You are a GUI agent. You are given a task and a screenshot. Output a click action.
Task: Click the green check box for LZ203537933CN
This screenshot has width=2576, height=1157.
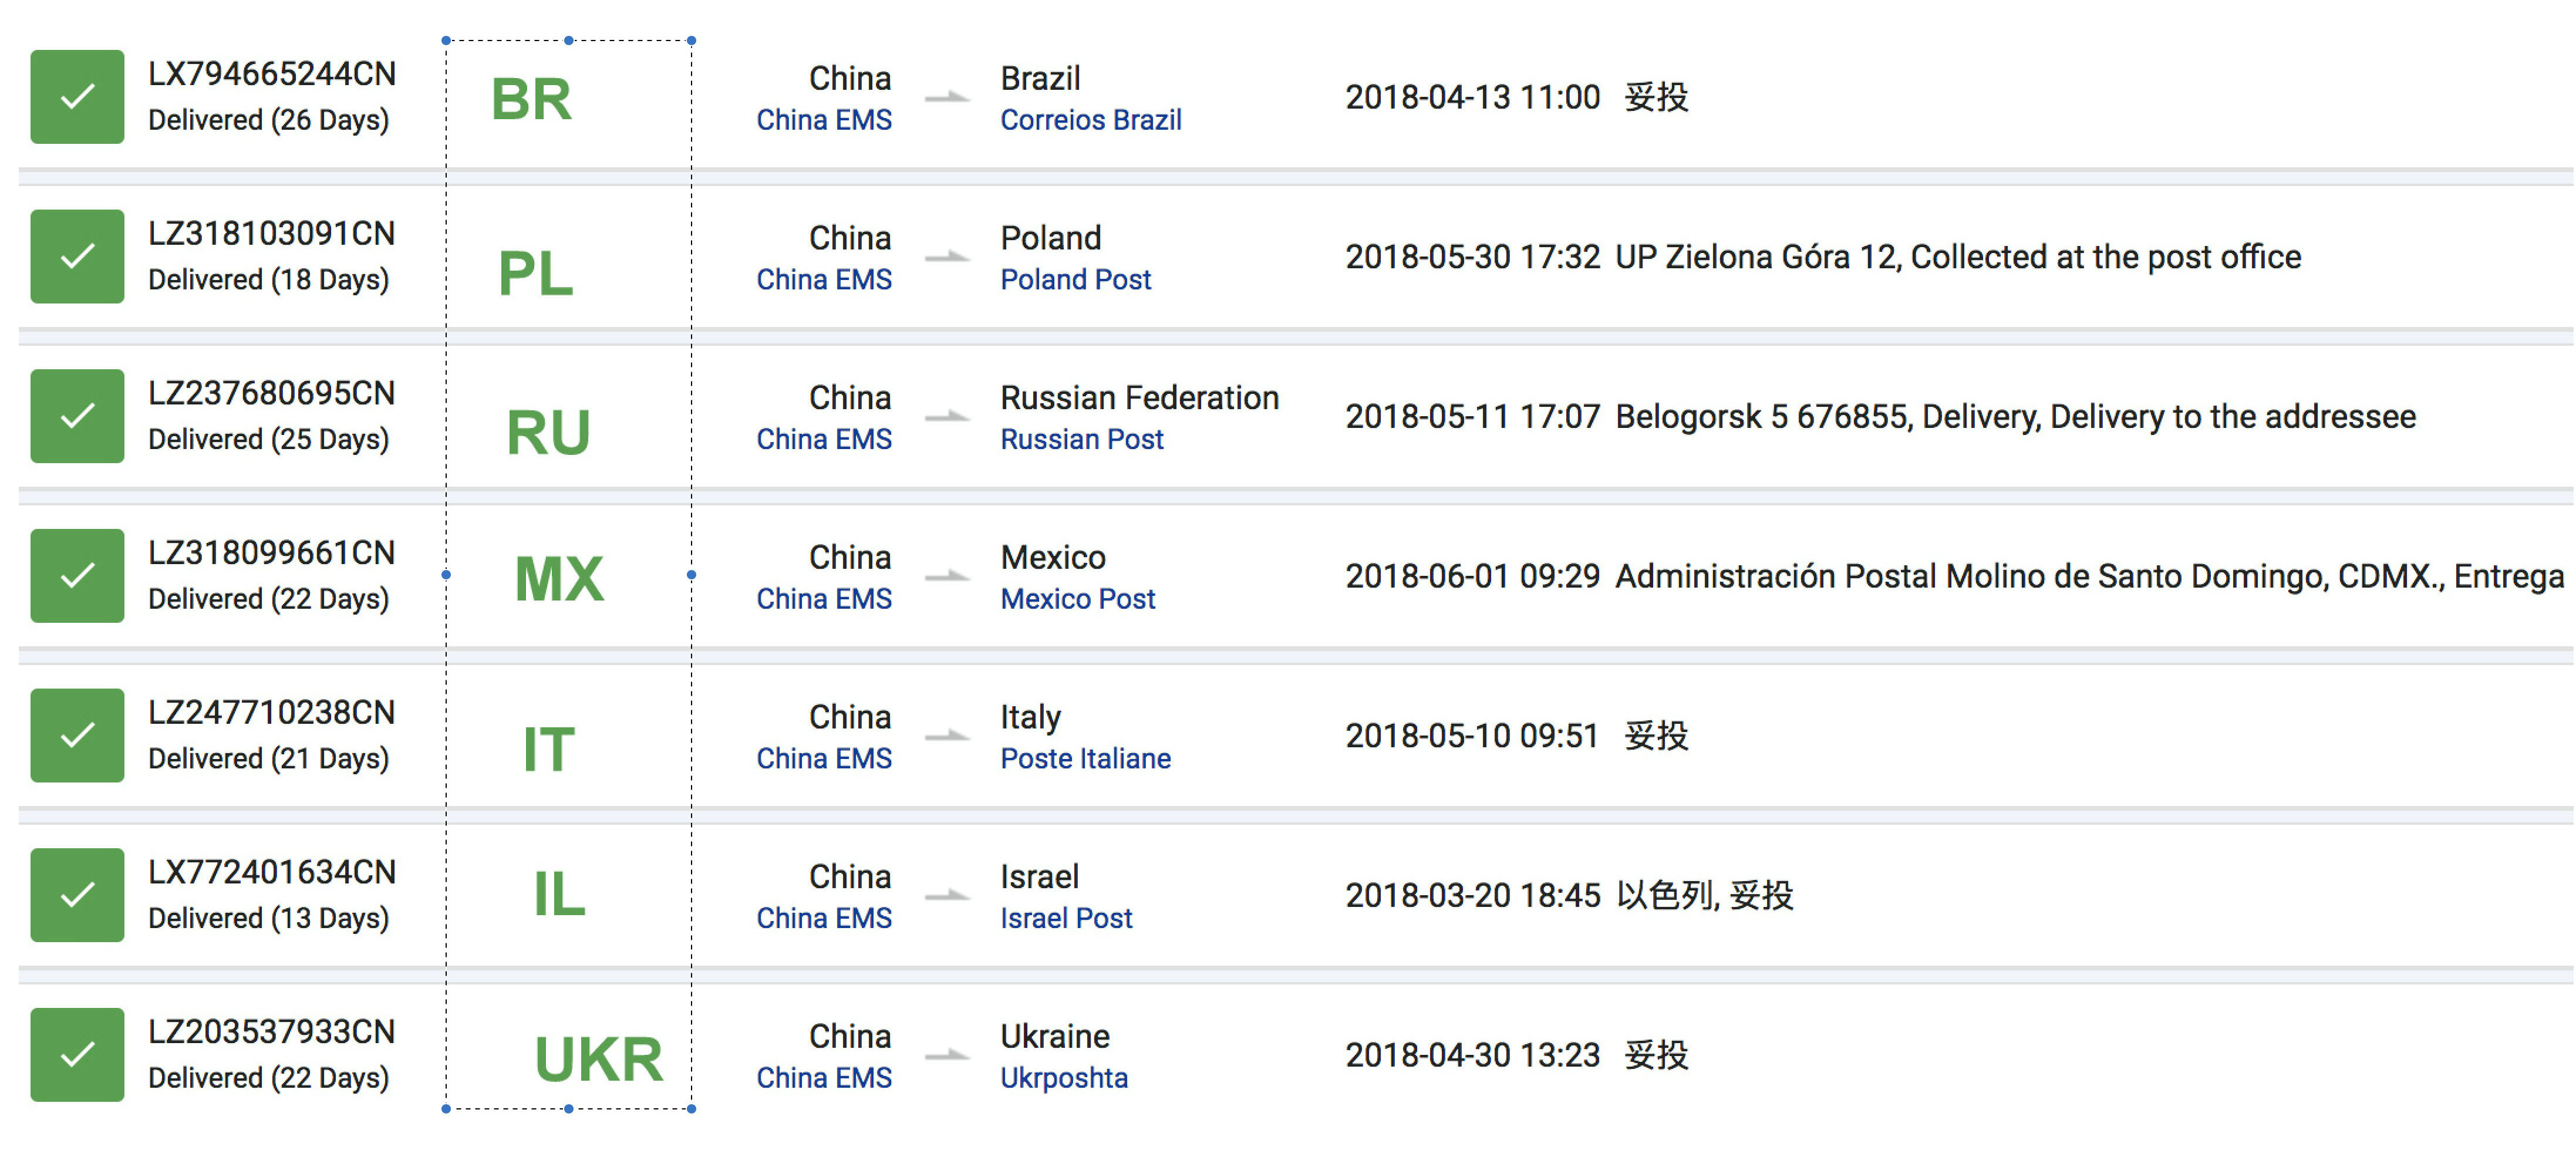point(77,1054)
